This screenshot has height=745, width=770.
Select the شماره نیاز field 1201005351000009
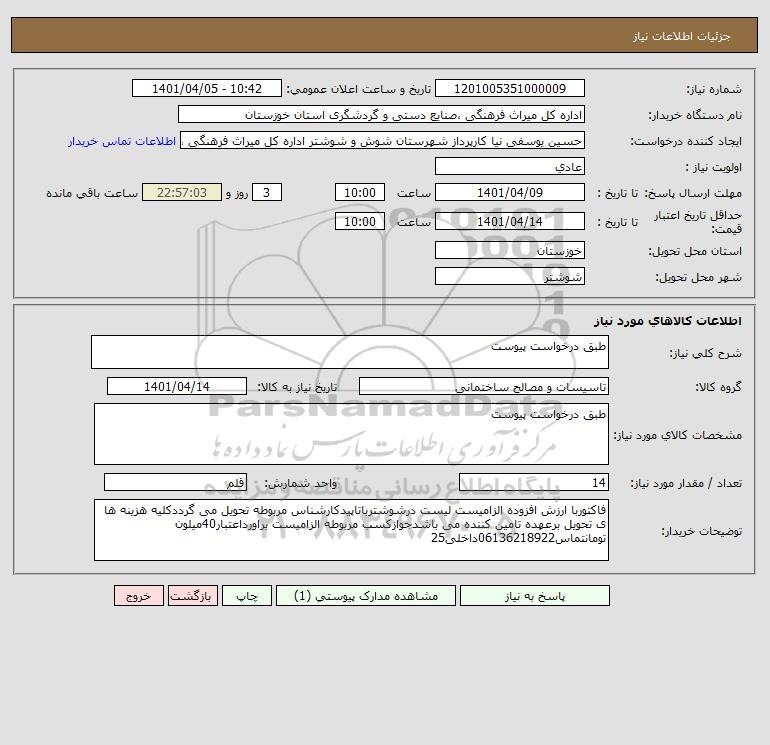point(510,88)
